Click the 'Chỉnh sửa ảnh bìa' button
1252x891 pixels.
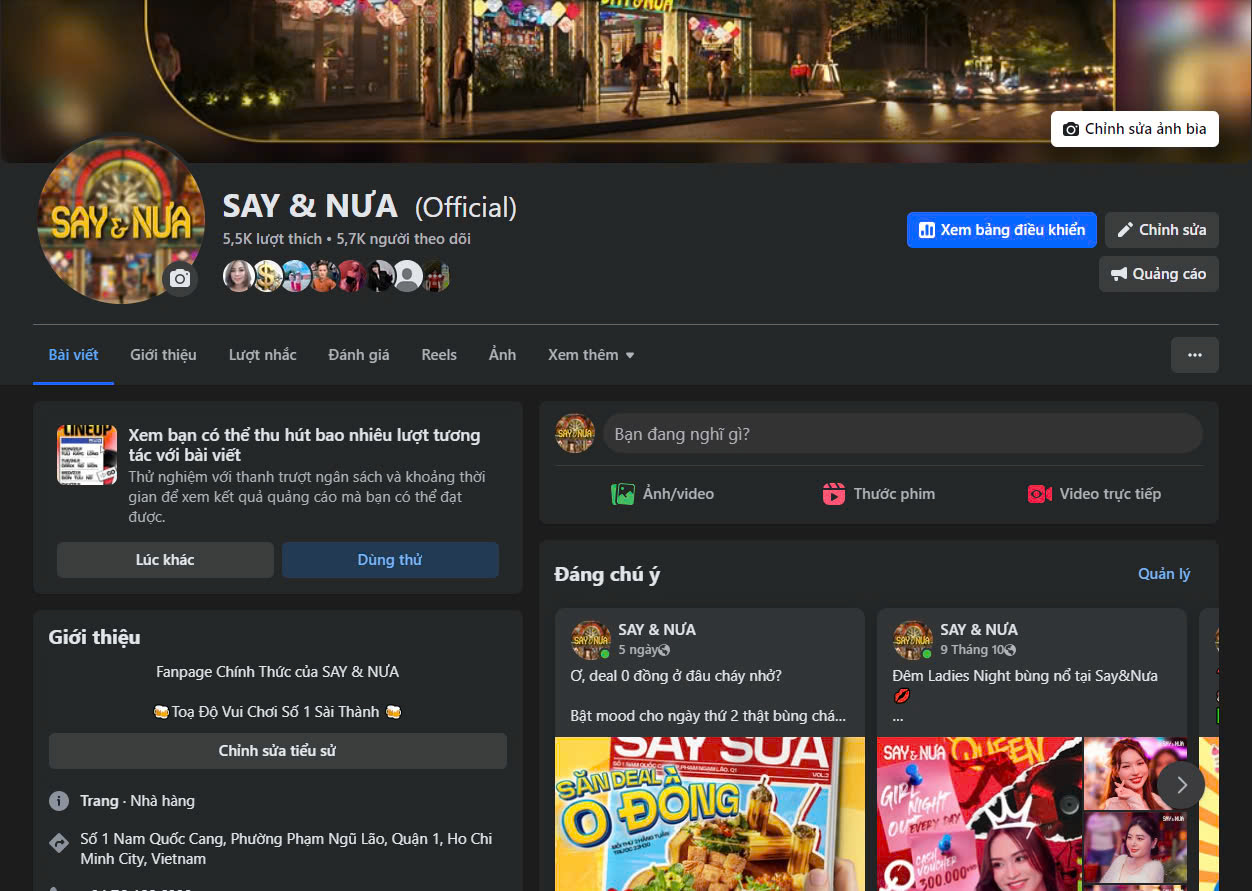[x=1135, y=129]
